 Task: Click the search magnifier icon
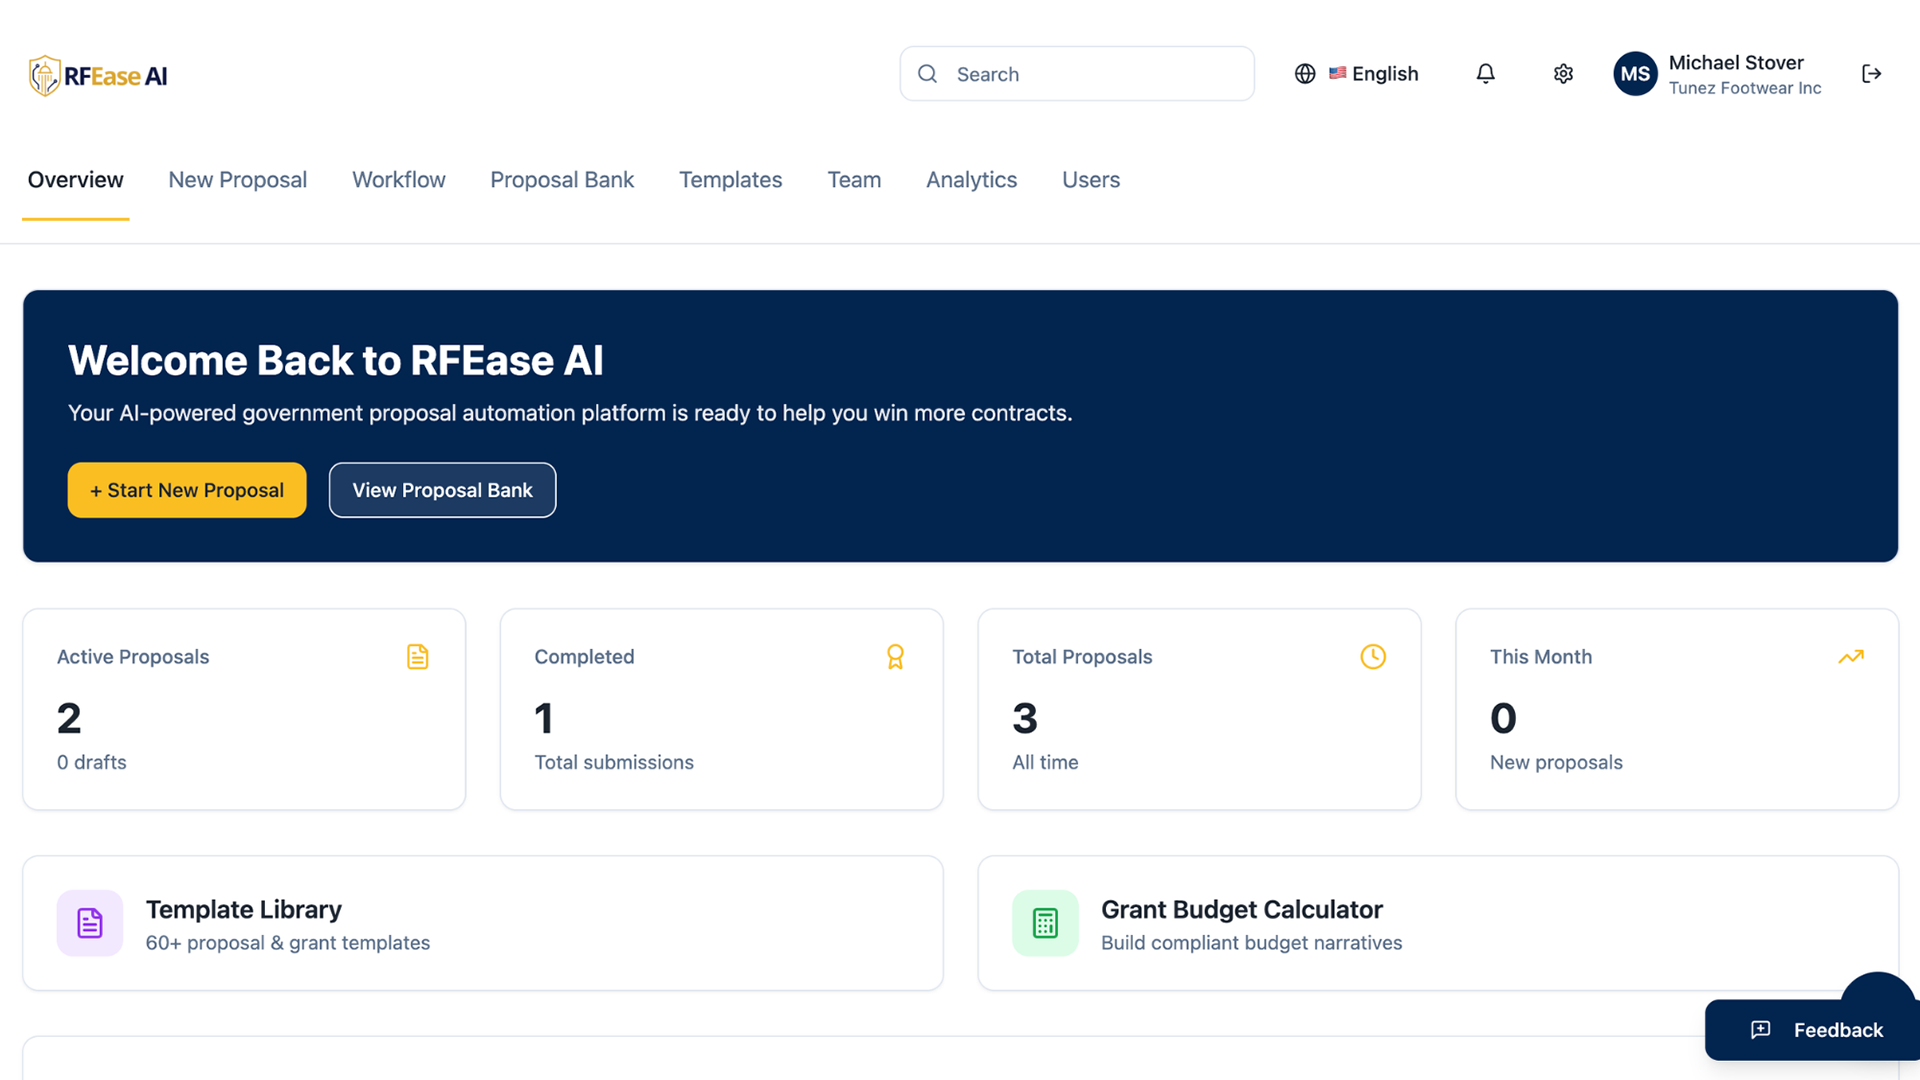(x=927, y=74)
